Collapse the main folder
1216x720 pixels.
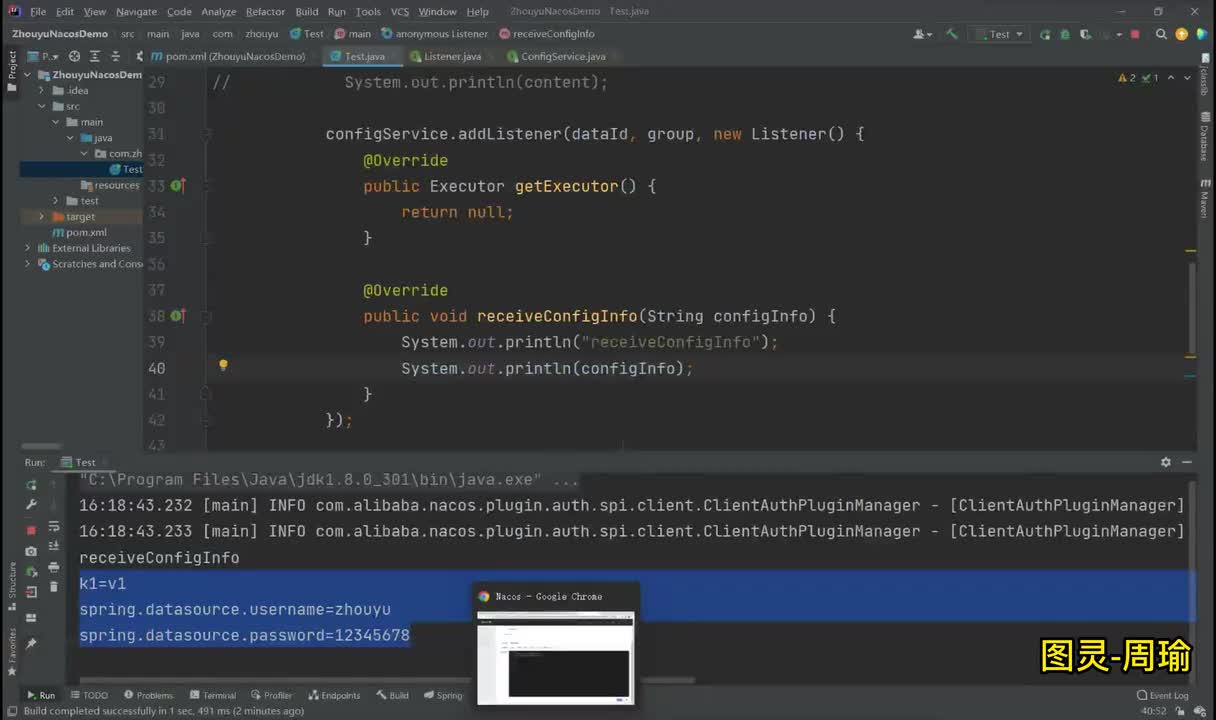[56, 122]
